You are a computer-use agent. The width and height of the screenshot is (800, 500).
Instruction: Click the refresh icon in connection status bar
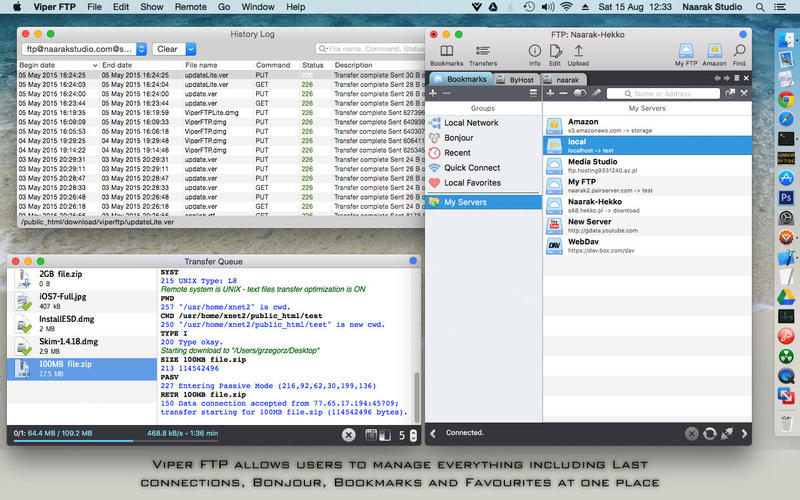point(710,433)
